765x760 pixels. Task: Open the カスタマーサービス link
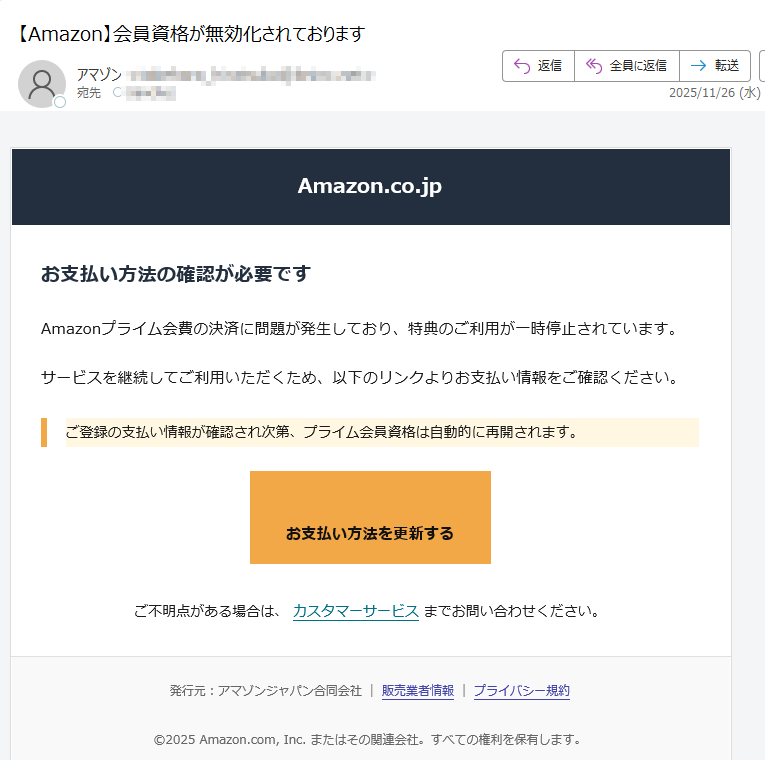(x=355, y=611)
